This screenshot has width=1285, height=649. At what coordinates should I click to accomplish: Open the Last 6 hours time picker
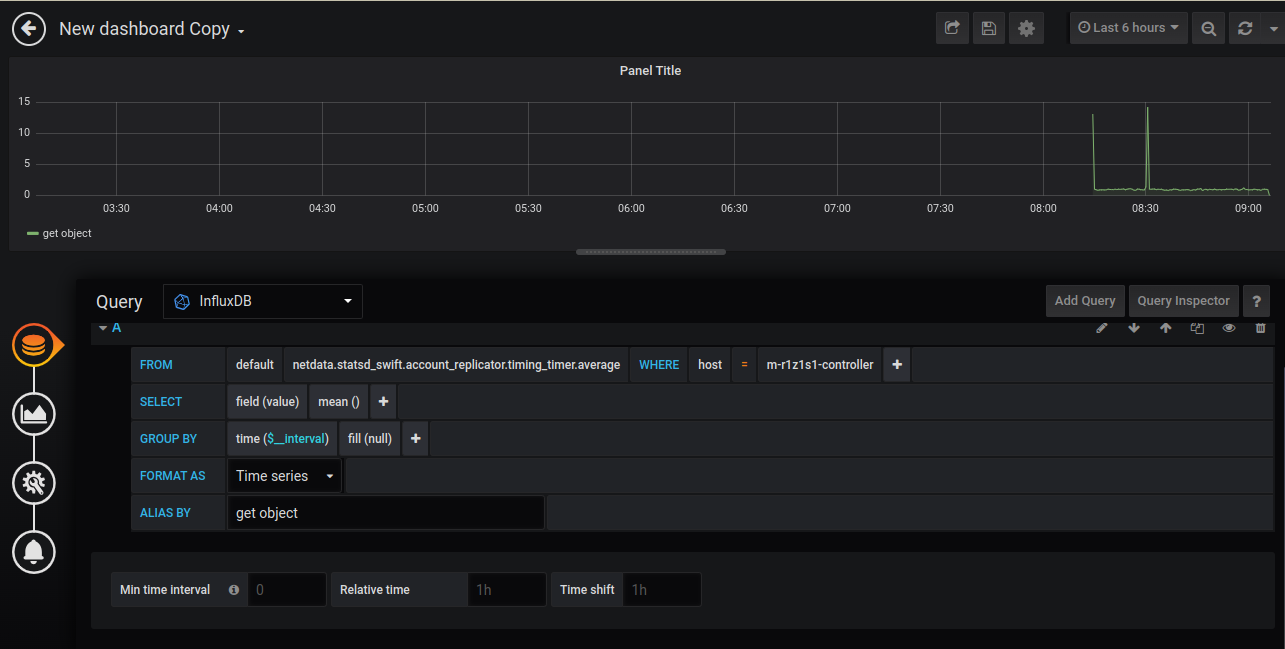(x=1128, y=28)
